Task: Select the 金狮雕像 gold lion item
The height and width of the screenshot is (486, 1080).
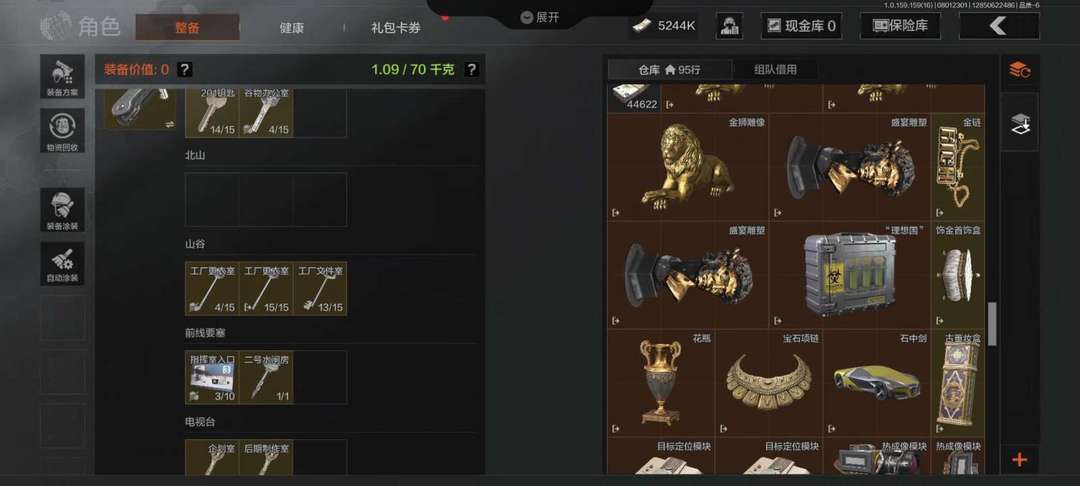Action: coord(687,167)
